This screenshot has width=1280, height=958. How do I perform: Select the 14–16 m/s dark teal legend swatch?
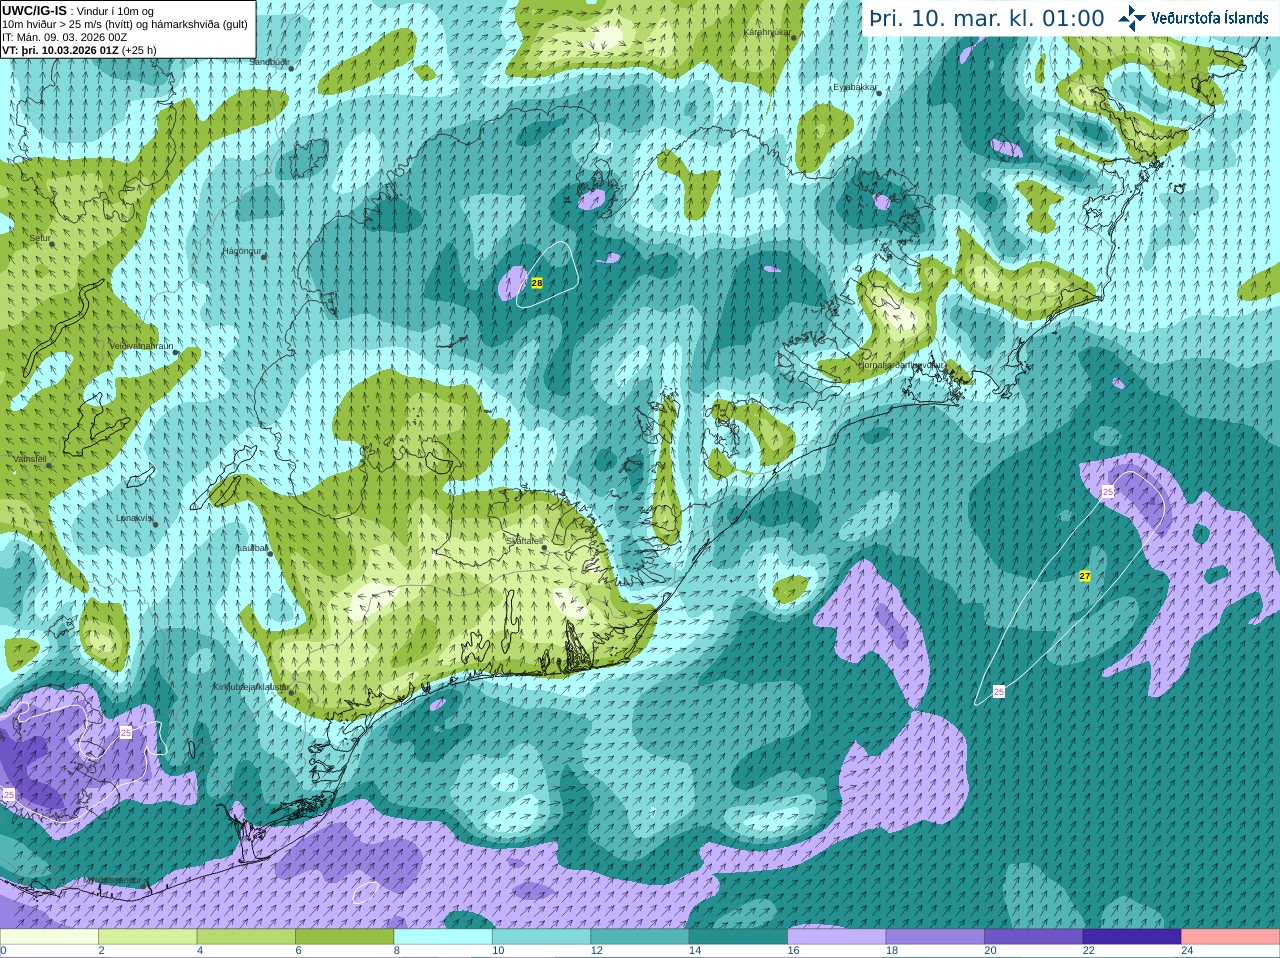pos(738,937)
